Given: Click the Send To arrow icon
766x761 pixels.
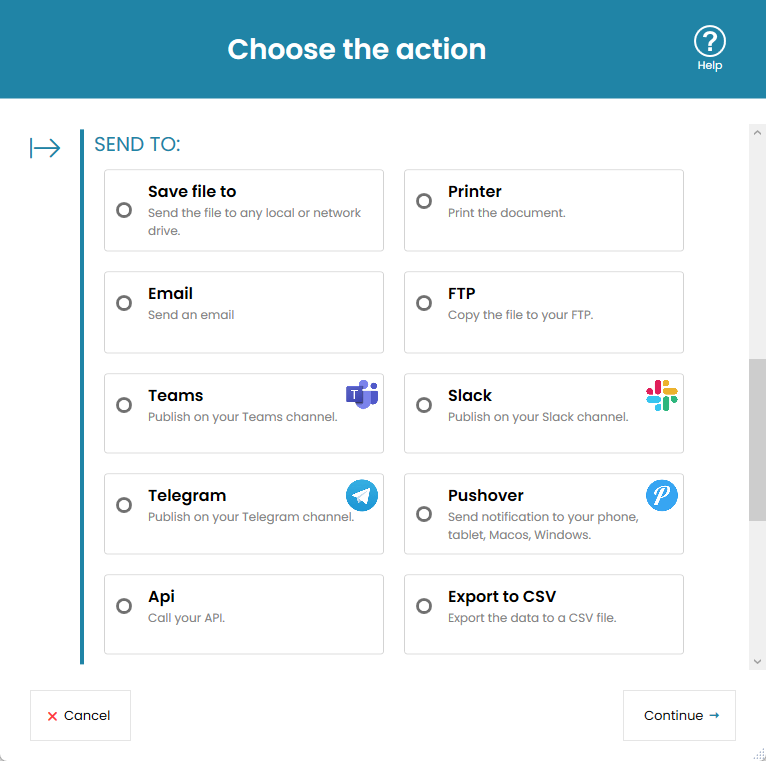Looking at the screenshot, I should tap(45, 148).
